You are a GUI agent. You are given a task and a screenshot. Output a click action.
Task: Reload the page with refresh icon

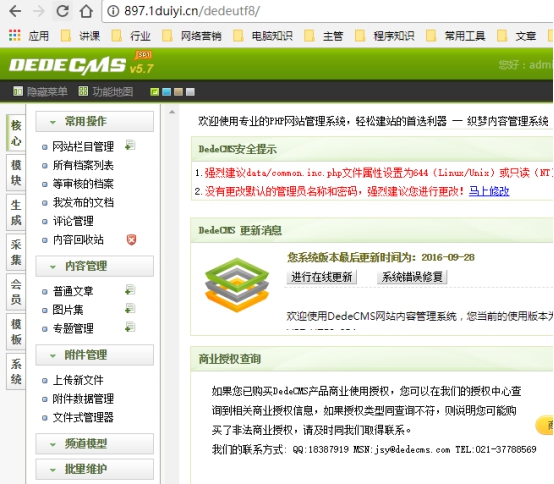[63, 11]
